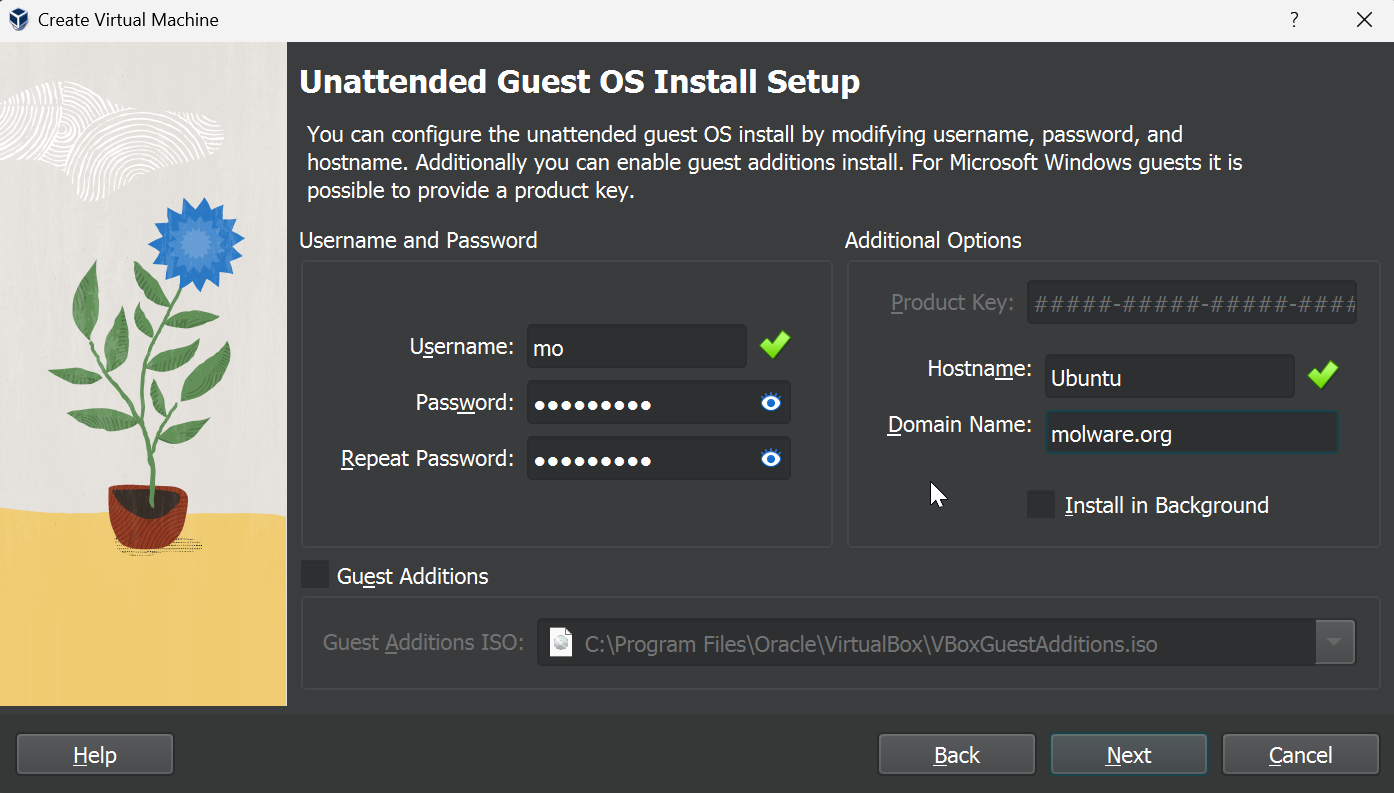Show password using Password field eye icon
The height and width of the screenshot is (793, 1394).
click(770, 403)
